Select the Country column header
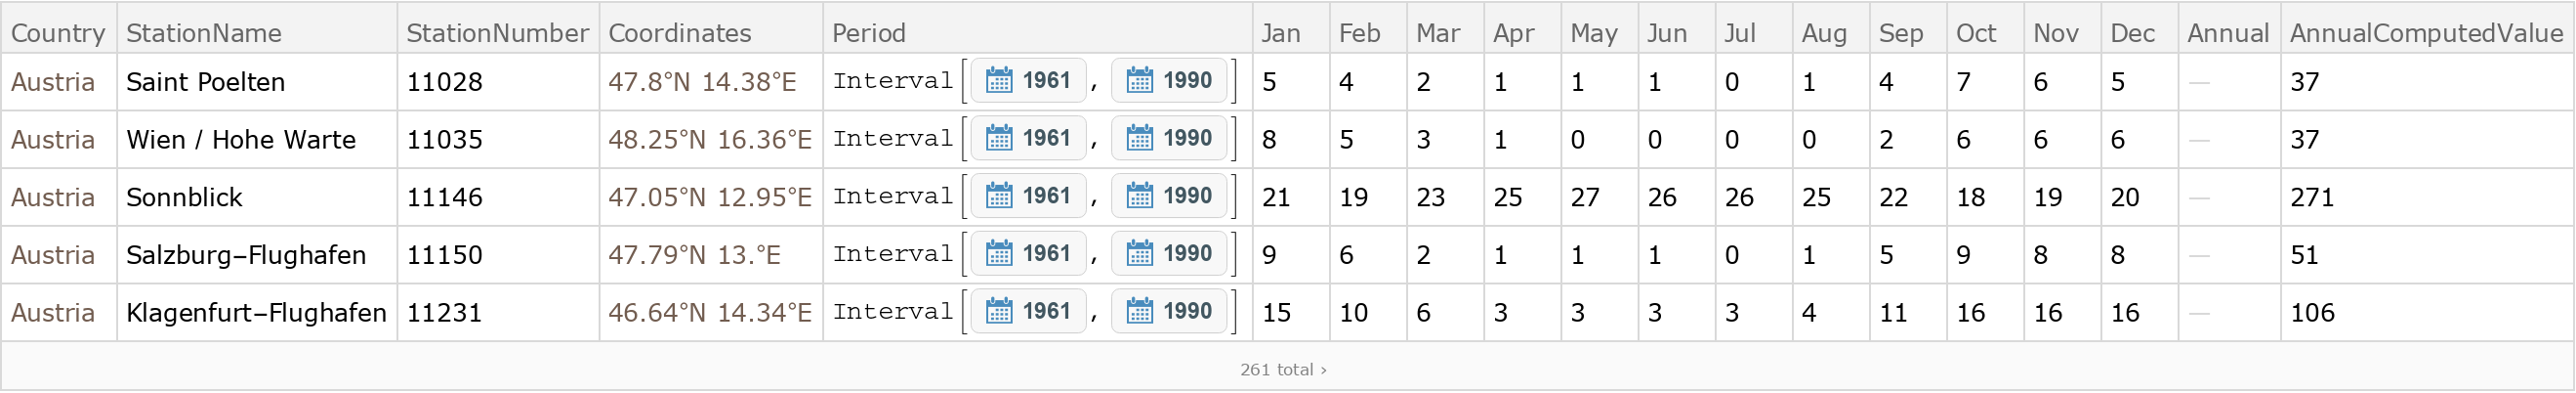The height and width of the screenshot is (393, 2576). point(58,33)
